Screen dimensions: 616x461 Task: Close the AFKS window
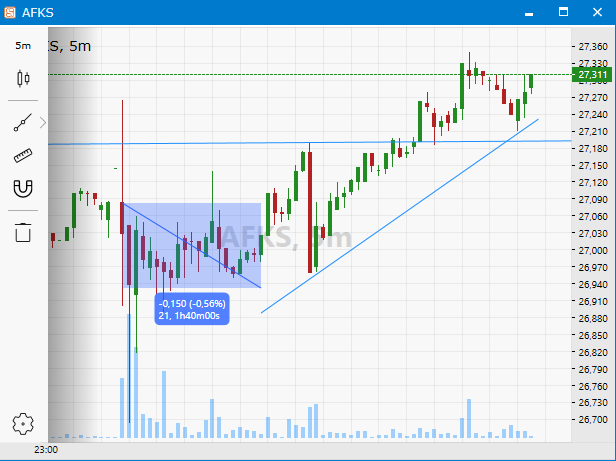[598, 12]
